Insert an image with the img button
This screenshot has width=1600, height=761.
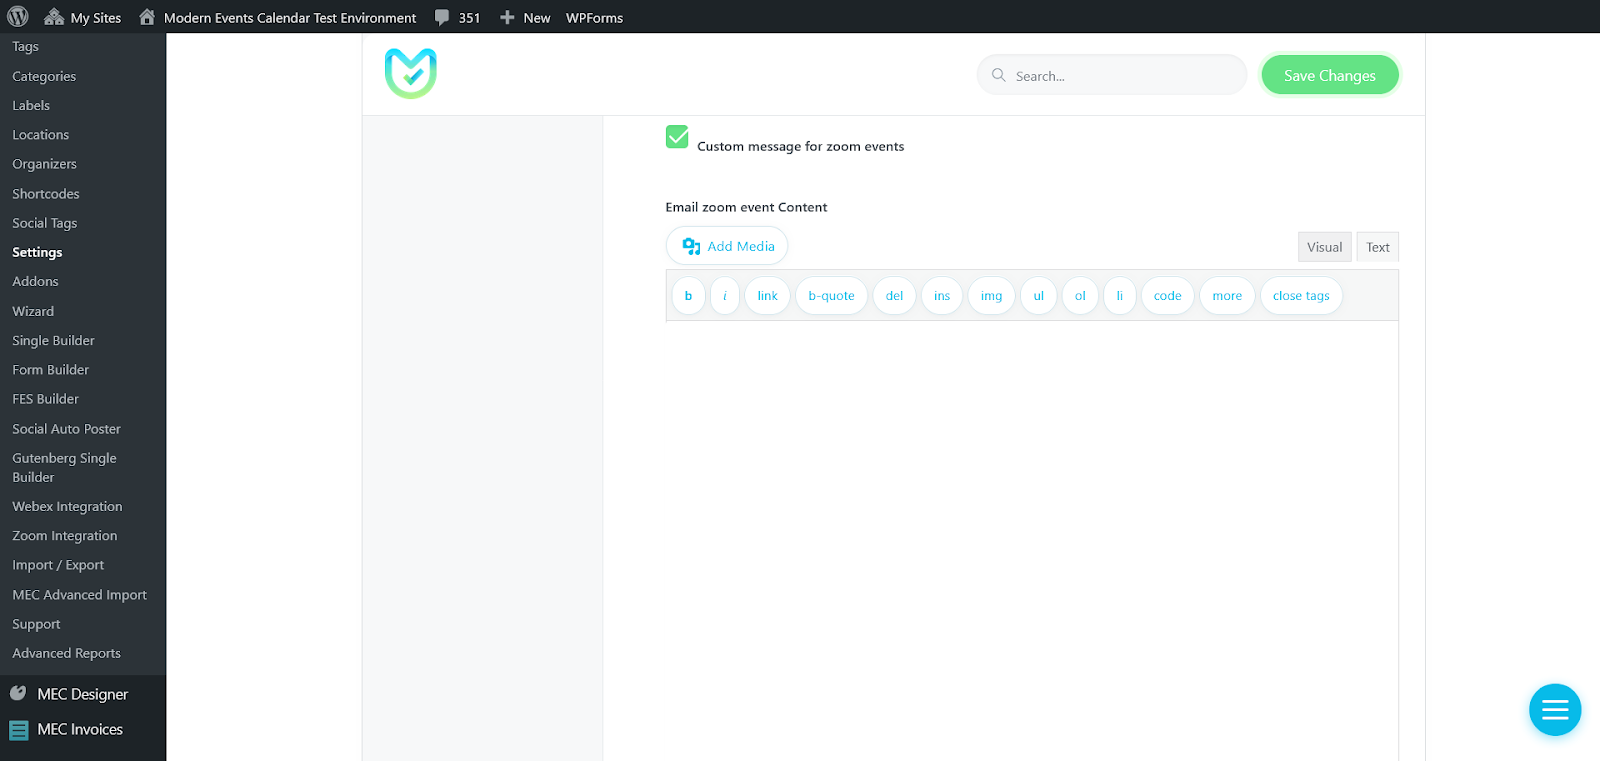(992, 296)
